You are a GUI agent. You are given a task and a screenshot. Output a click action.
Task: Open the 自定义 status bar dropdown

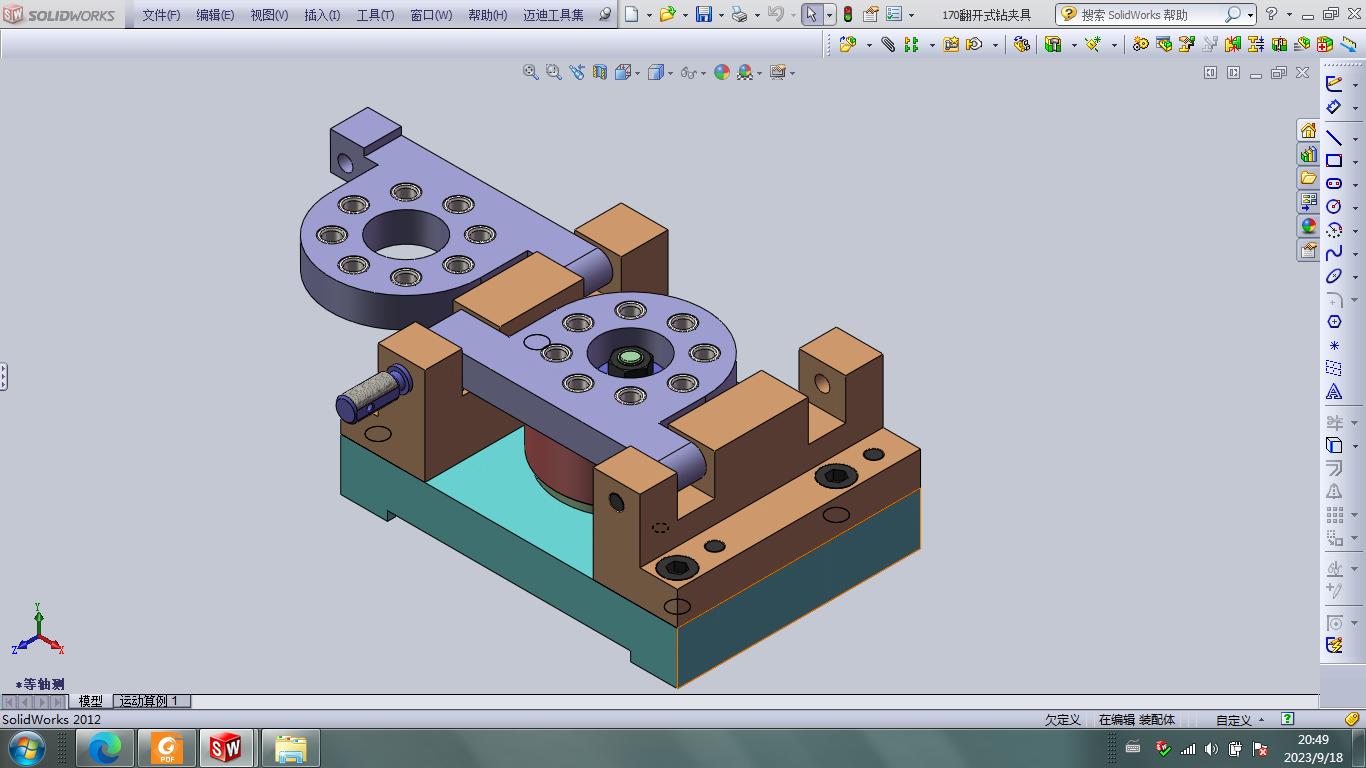click(1240, 720)
